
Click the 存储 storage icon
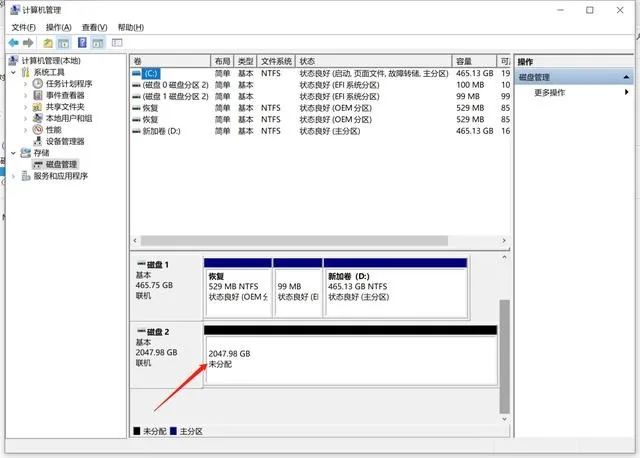coord(25,153)
